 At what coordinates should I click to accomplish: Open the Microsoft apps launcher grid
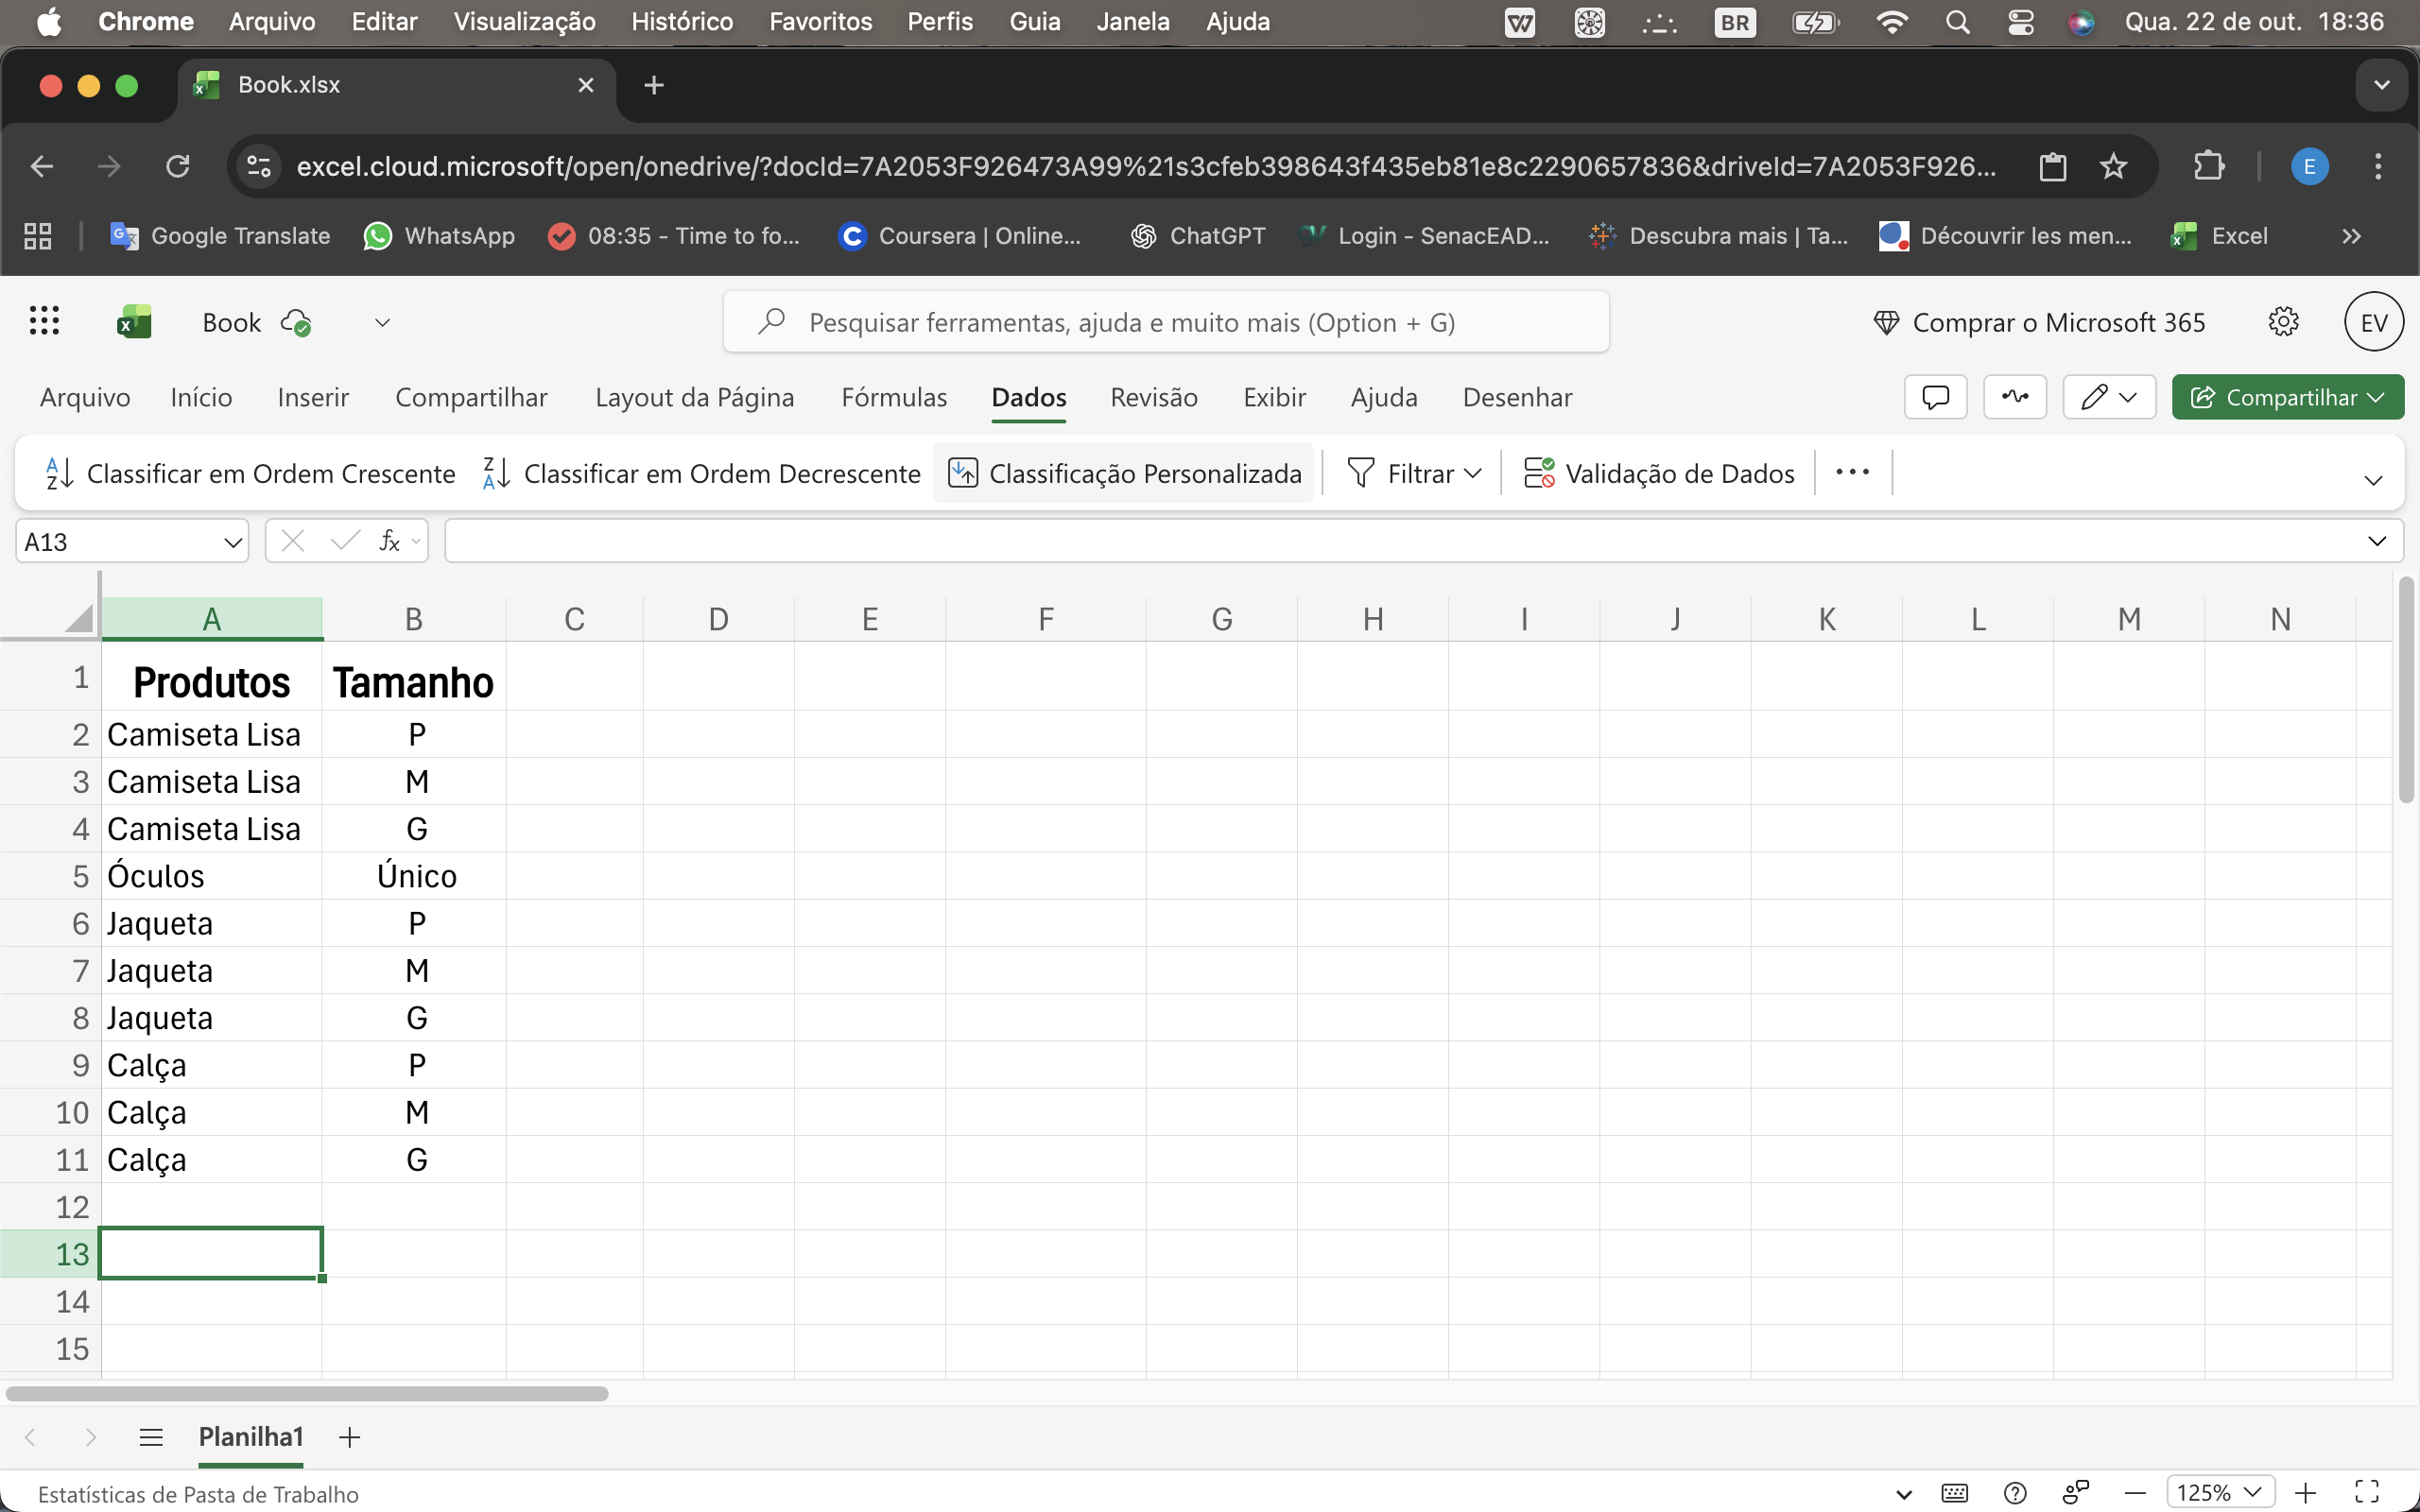(x=44, y=322)
